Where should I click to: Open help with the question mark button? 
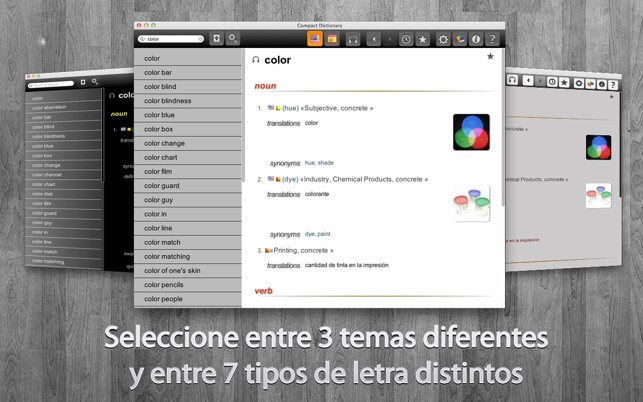pyautogui.click(x=492, y=39)
